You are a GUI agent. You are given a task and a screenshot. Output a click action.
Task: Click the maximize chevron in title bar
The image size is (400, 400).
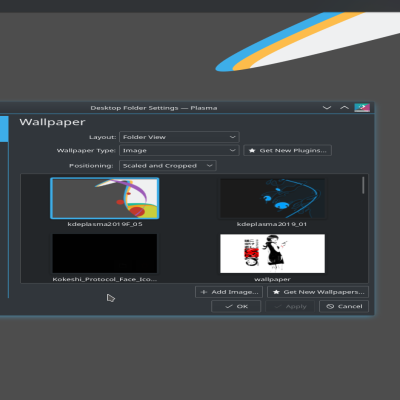coord(344,108)
